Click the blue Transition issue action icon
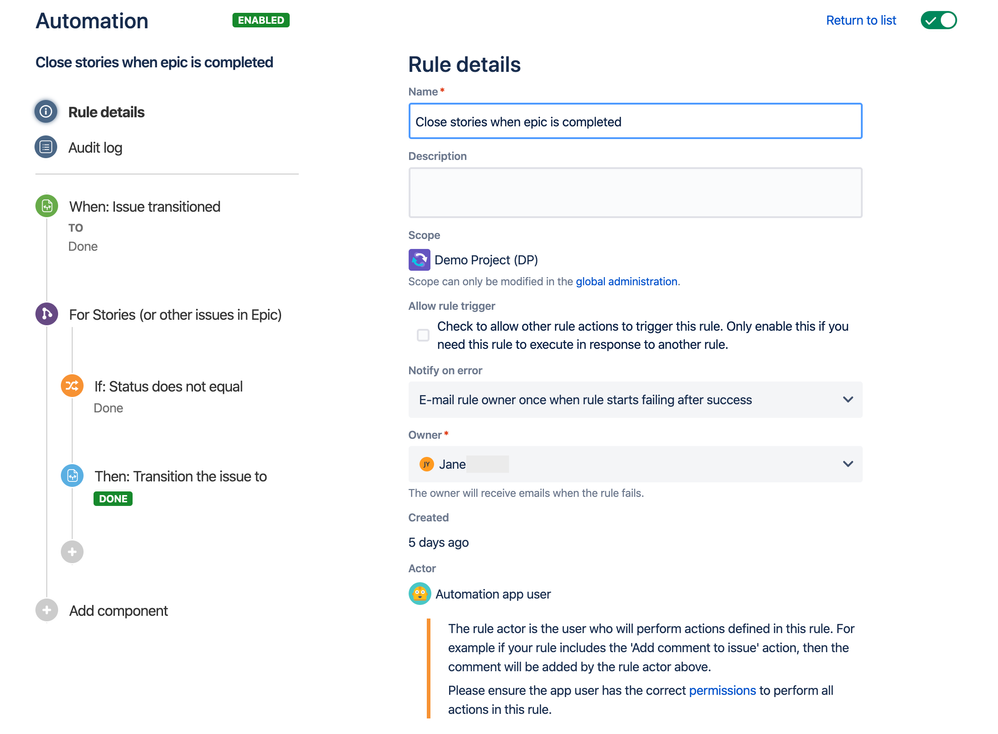The height and width of the screenshot is (734, 998). [72, 476]
